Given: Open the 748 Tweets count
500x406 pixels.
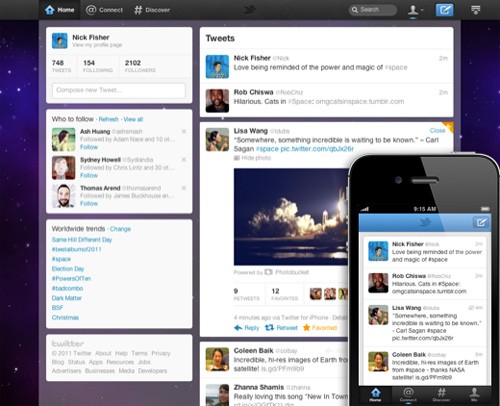Looking at the screenshot, I should tap(61, 66).
